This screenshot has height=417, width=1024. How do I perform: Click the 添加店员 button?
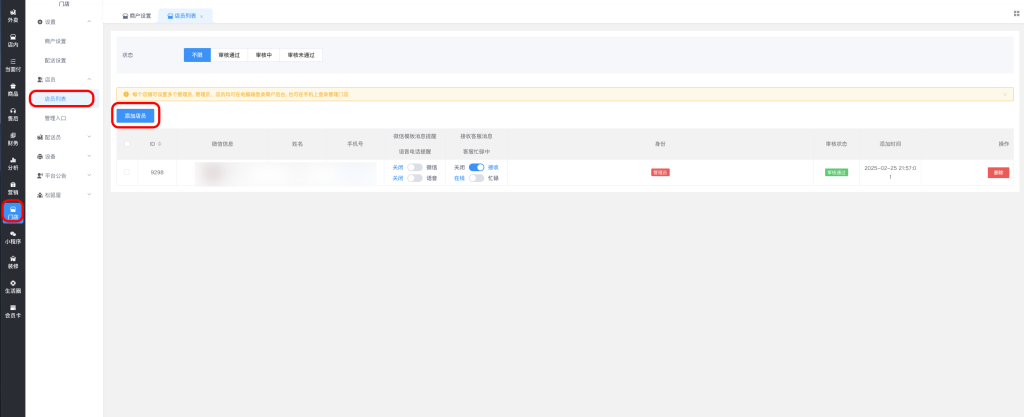pos(135,115)
